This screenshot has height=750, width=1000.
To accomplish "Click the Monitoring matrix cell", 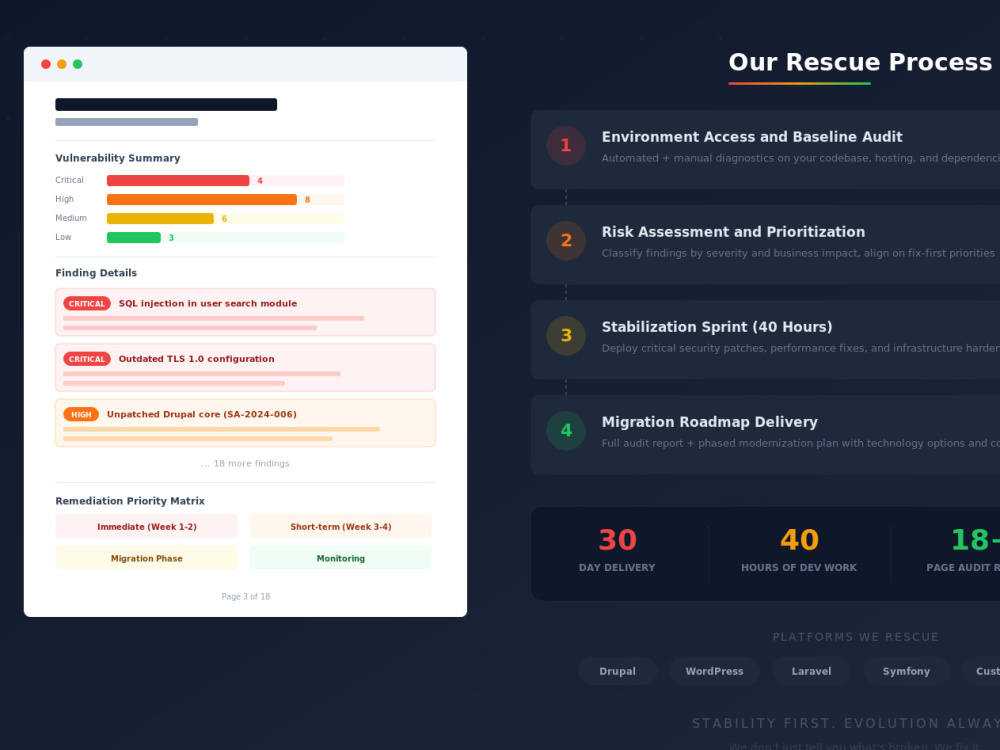I will [x=341, y=558].
